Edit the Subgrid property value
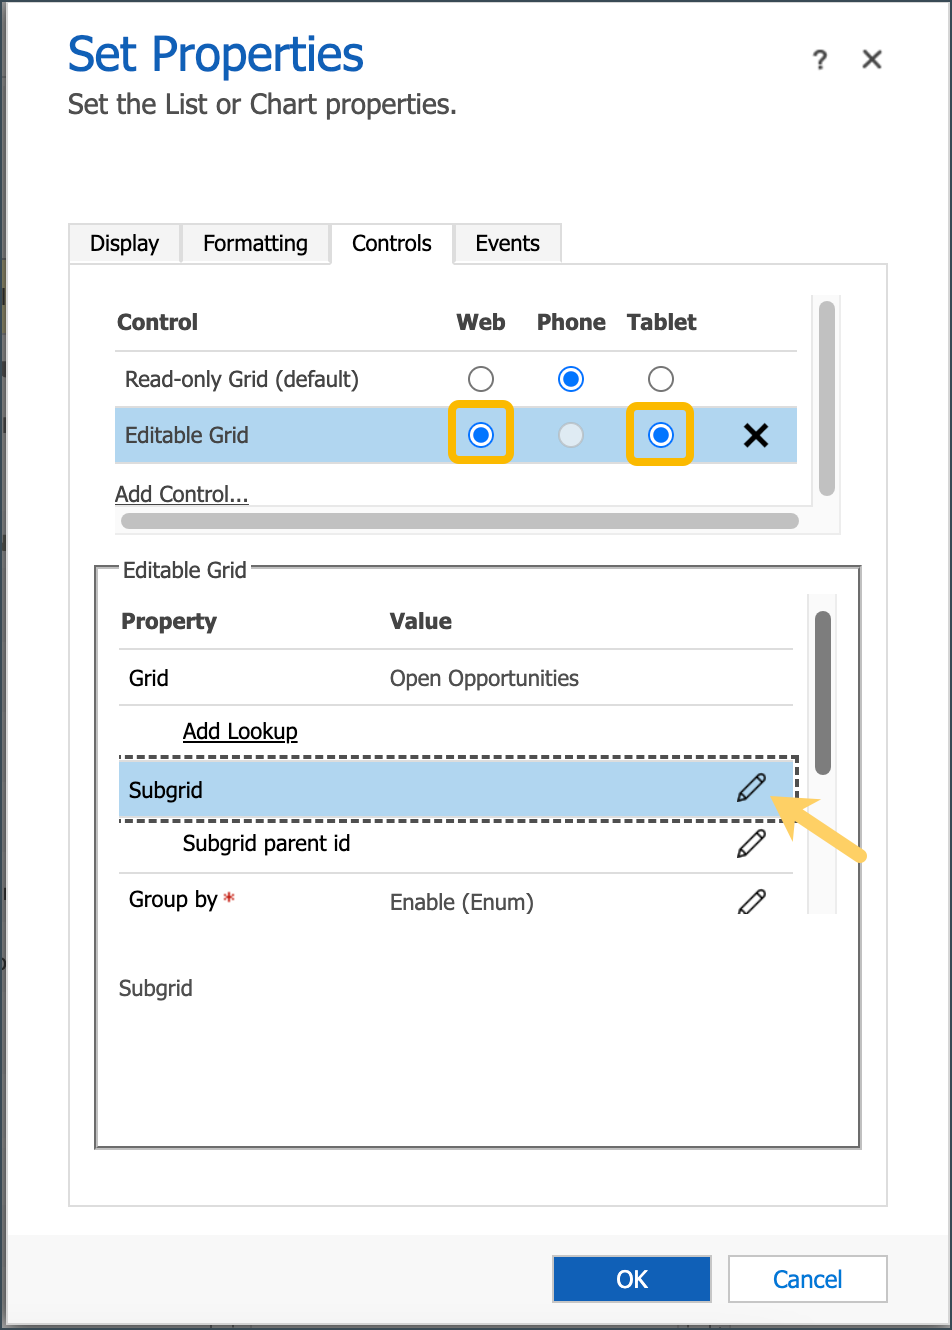This screenshot has width=952, height=1330. coord(751,788)
